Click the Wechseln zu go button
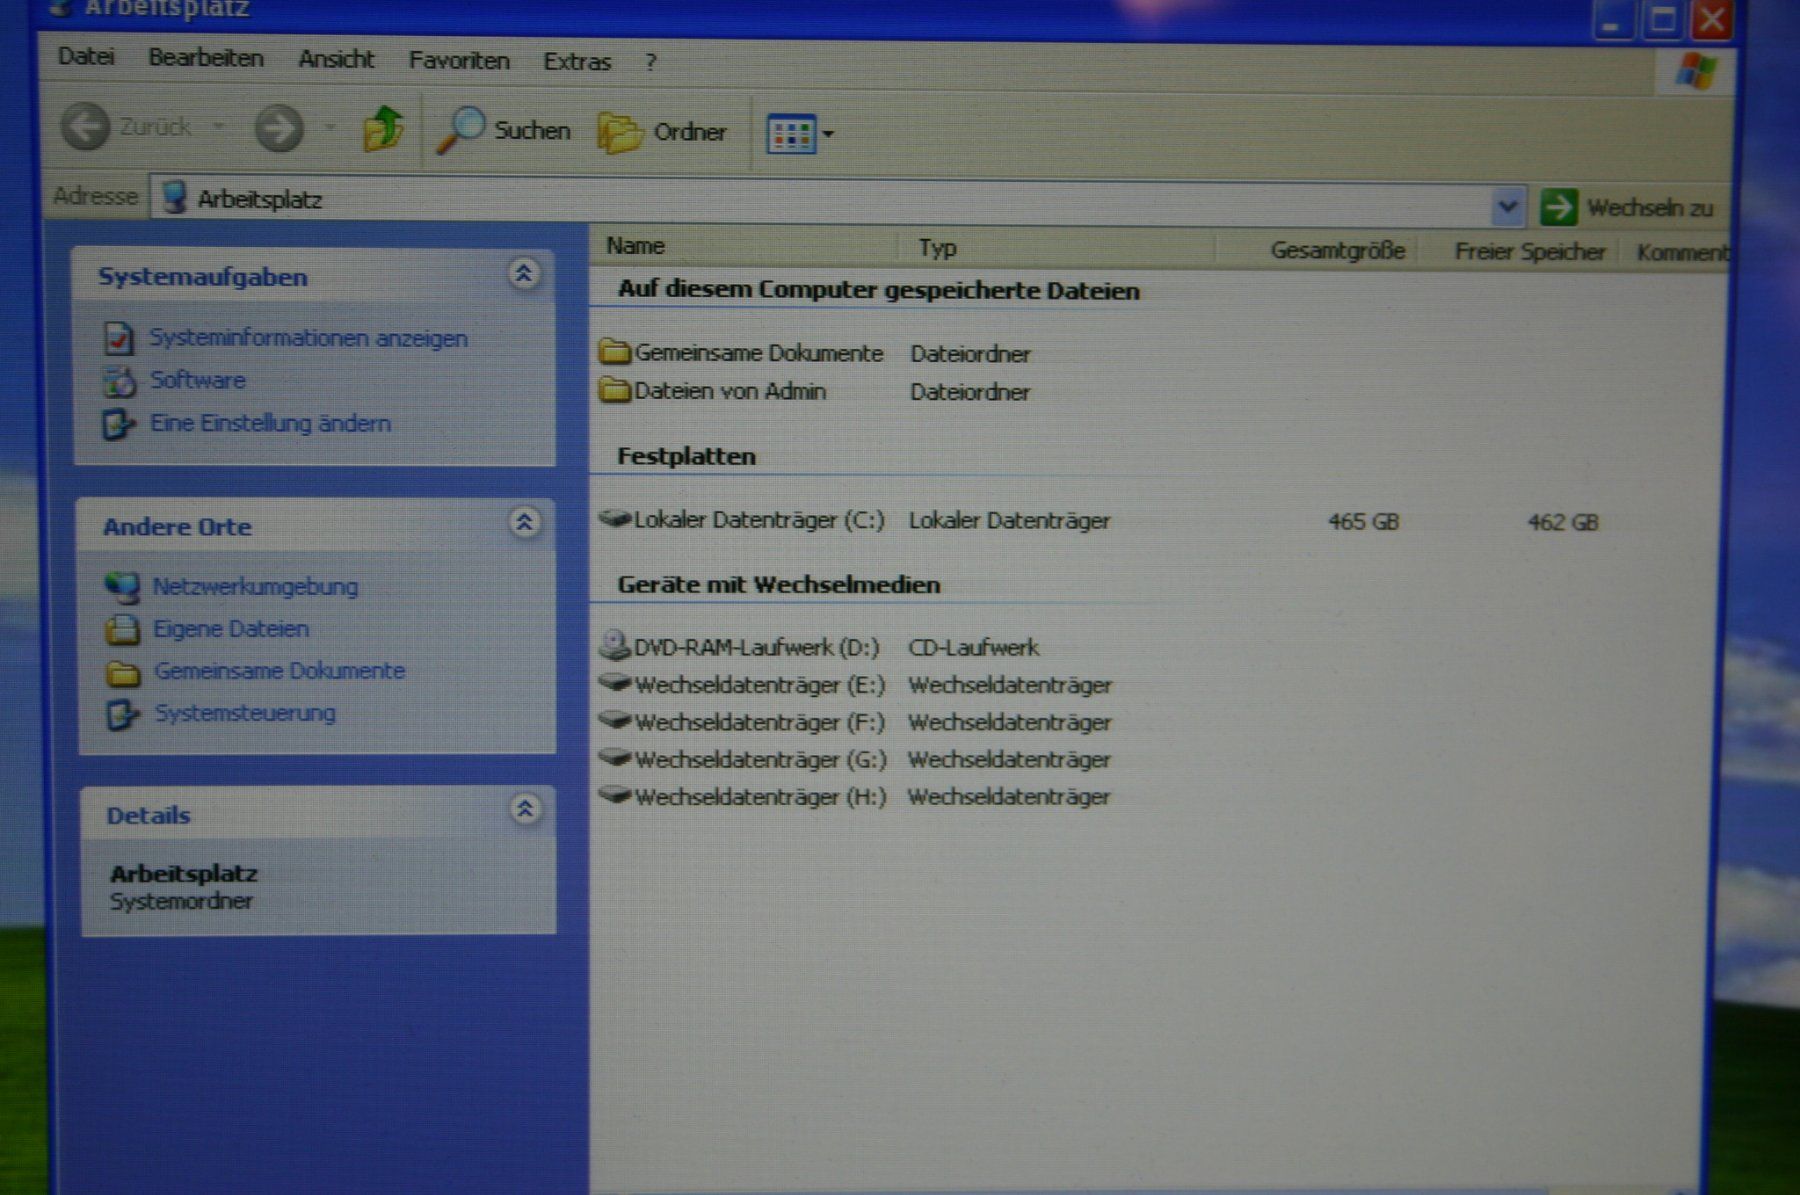This screenshot has width=1800, height=1195. tap(1627, 208)
